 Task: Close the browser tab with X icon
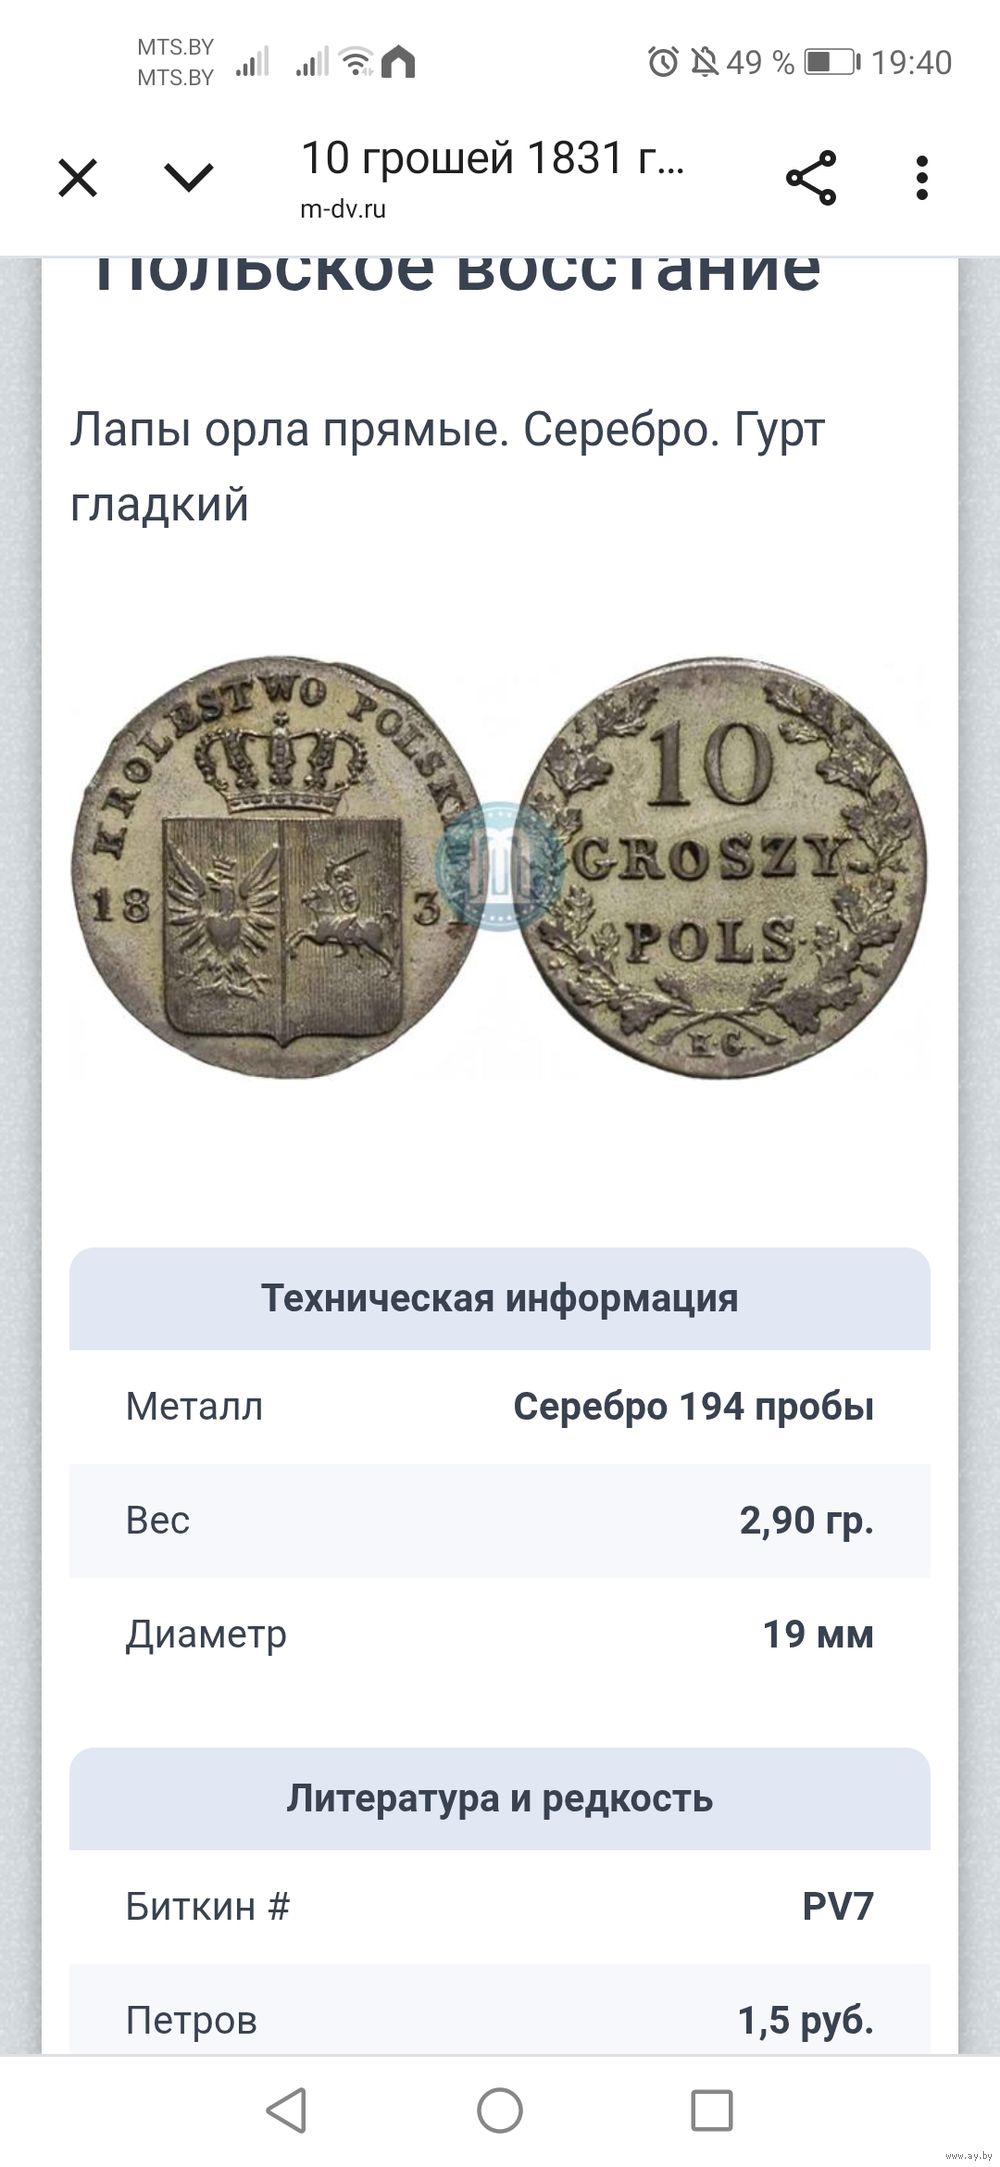coord(77,180)
